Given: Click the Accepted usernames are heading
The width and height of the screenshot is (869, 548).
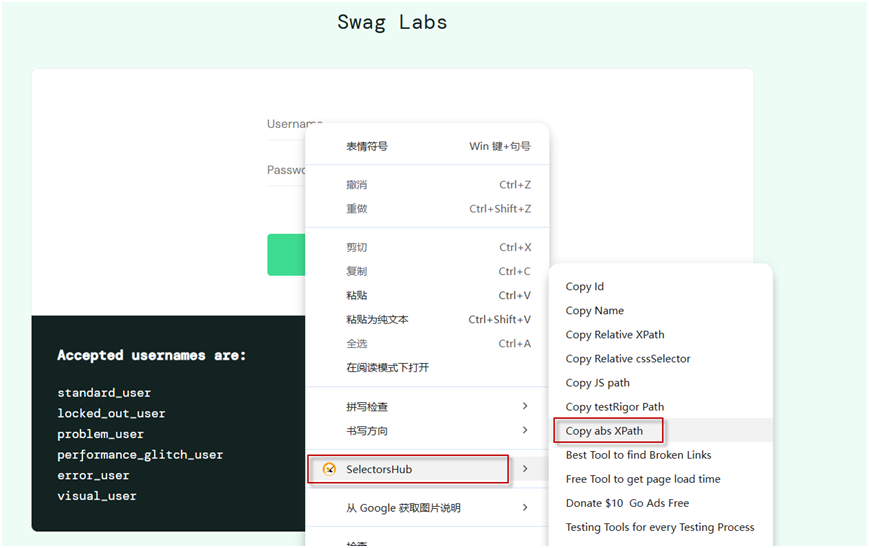Looking at the screenshot, I should point(151,355).
